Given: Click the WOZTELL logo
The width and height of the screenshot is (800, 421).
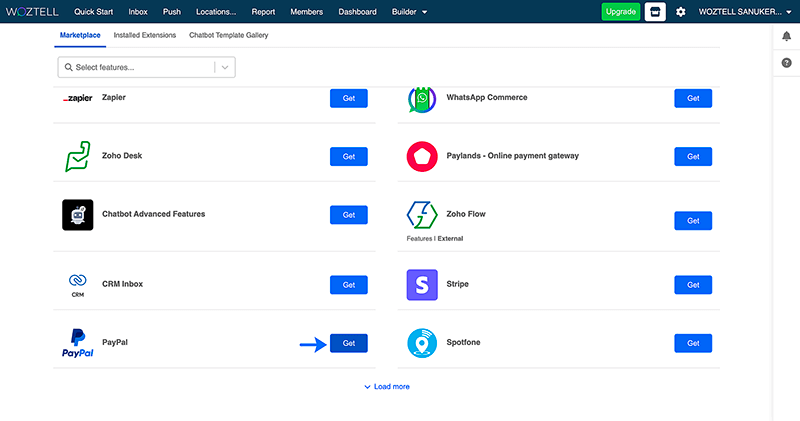Looking at the screenshot, I should click(x=32, y=11).
